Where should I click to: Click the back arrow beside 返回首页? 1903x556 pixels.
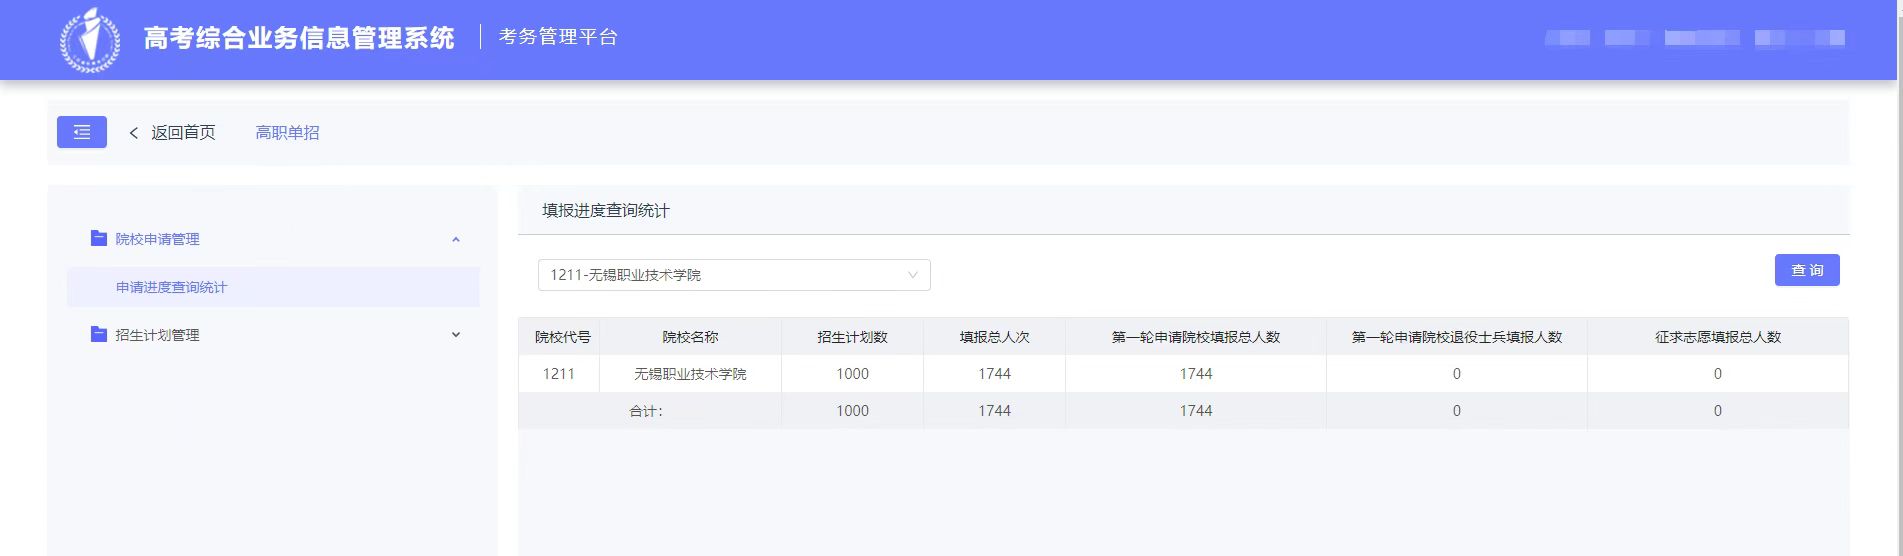(134, 133)
